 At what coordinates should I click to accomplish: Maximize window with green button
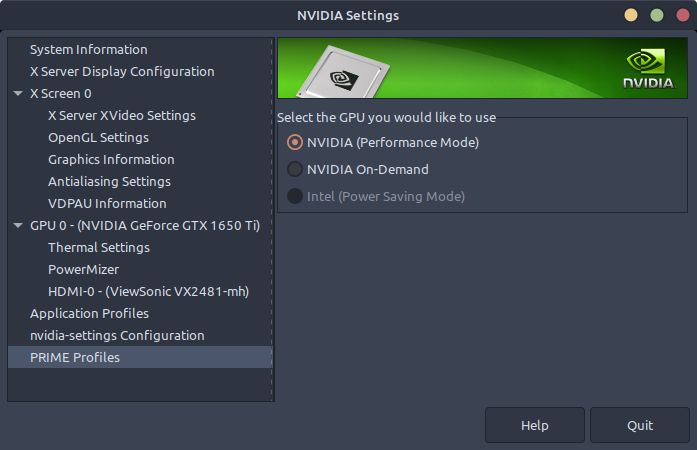point(657,15)
